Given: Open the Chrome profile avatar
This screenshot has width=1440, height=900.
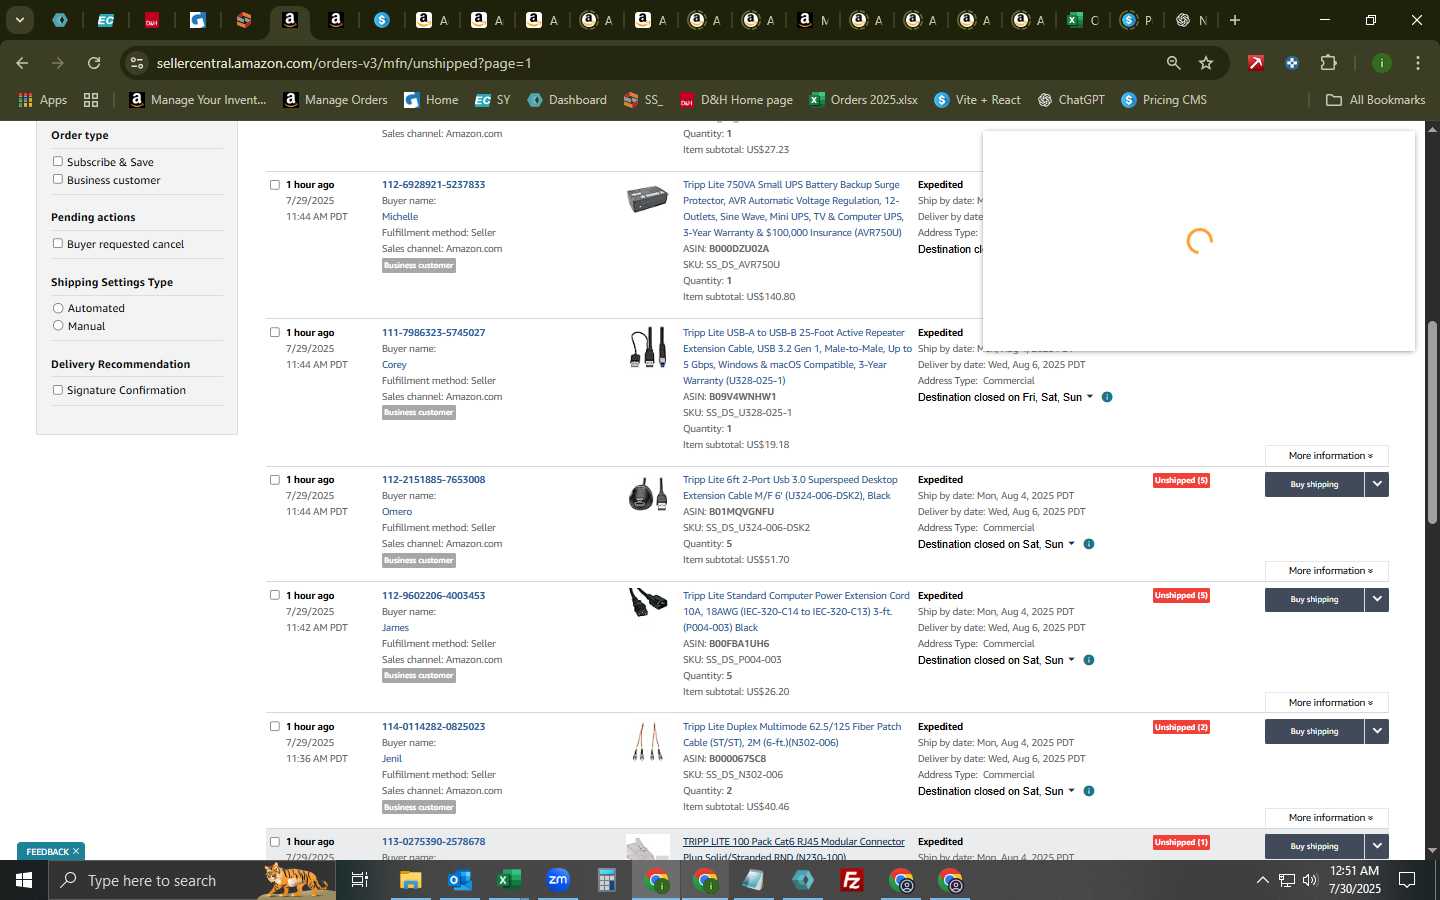Looking at the screenshot, I should pos(1381,63).
